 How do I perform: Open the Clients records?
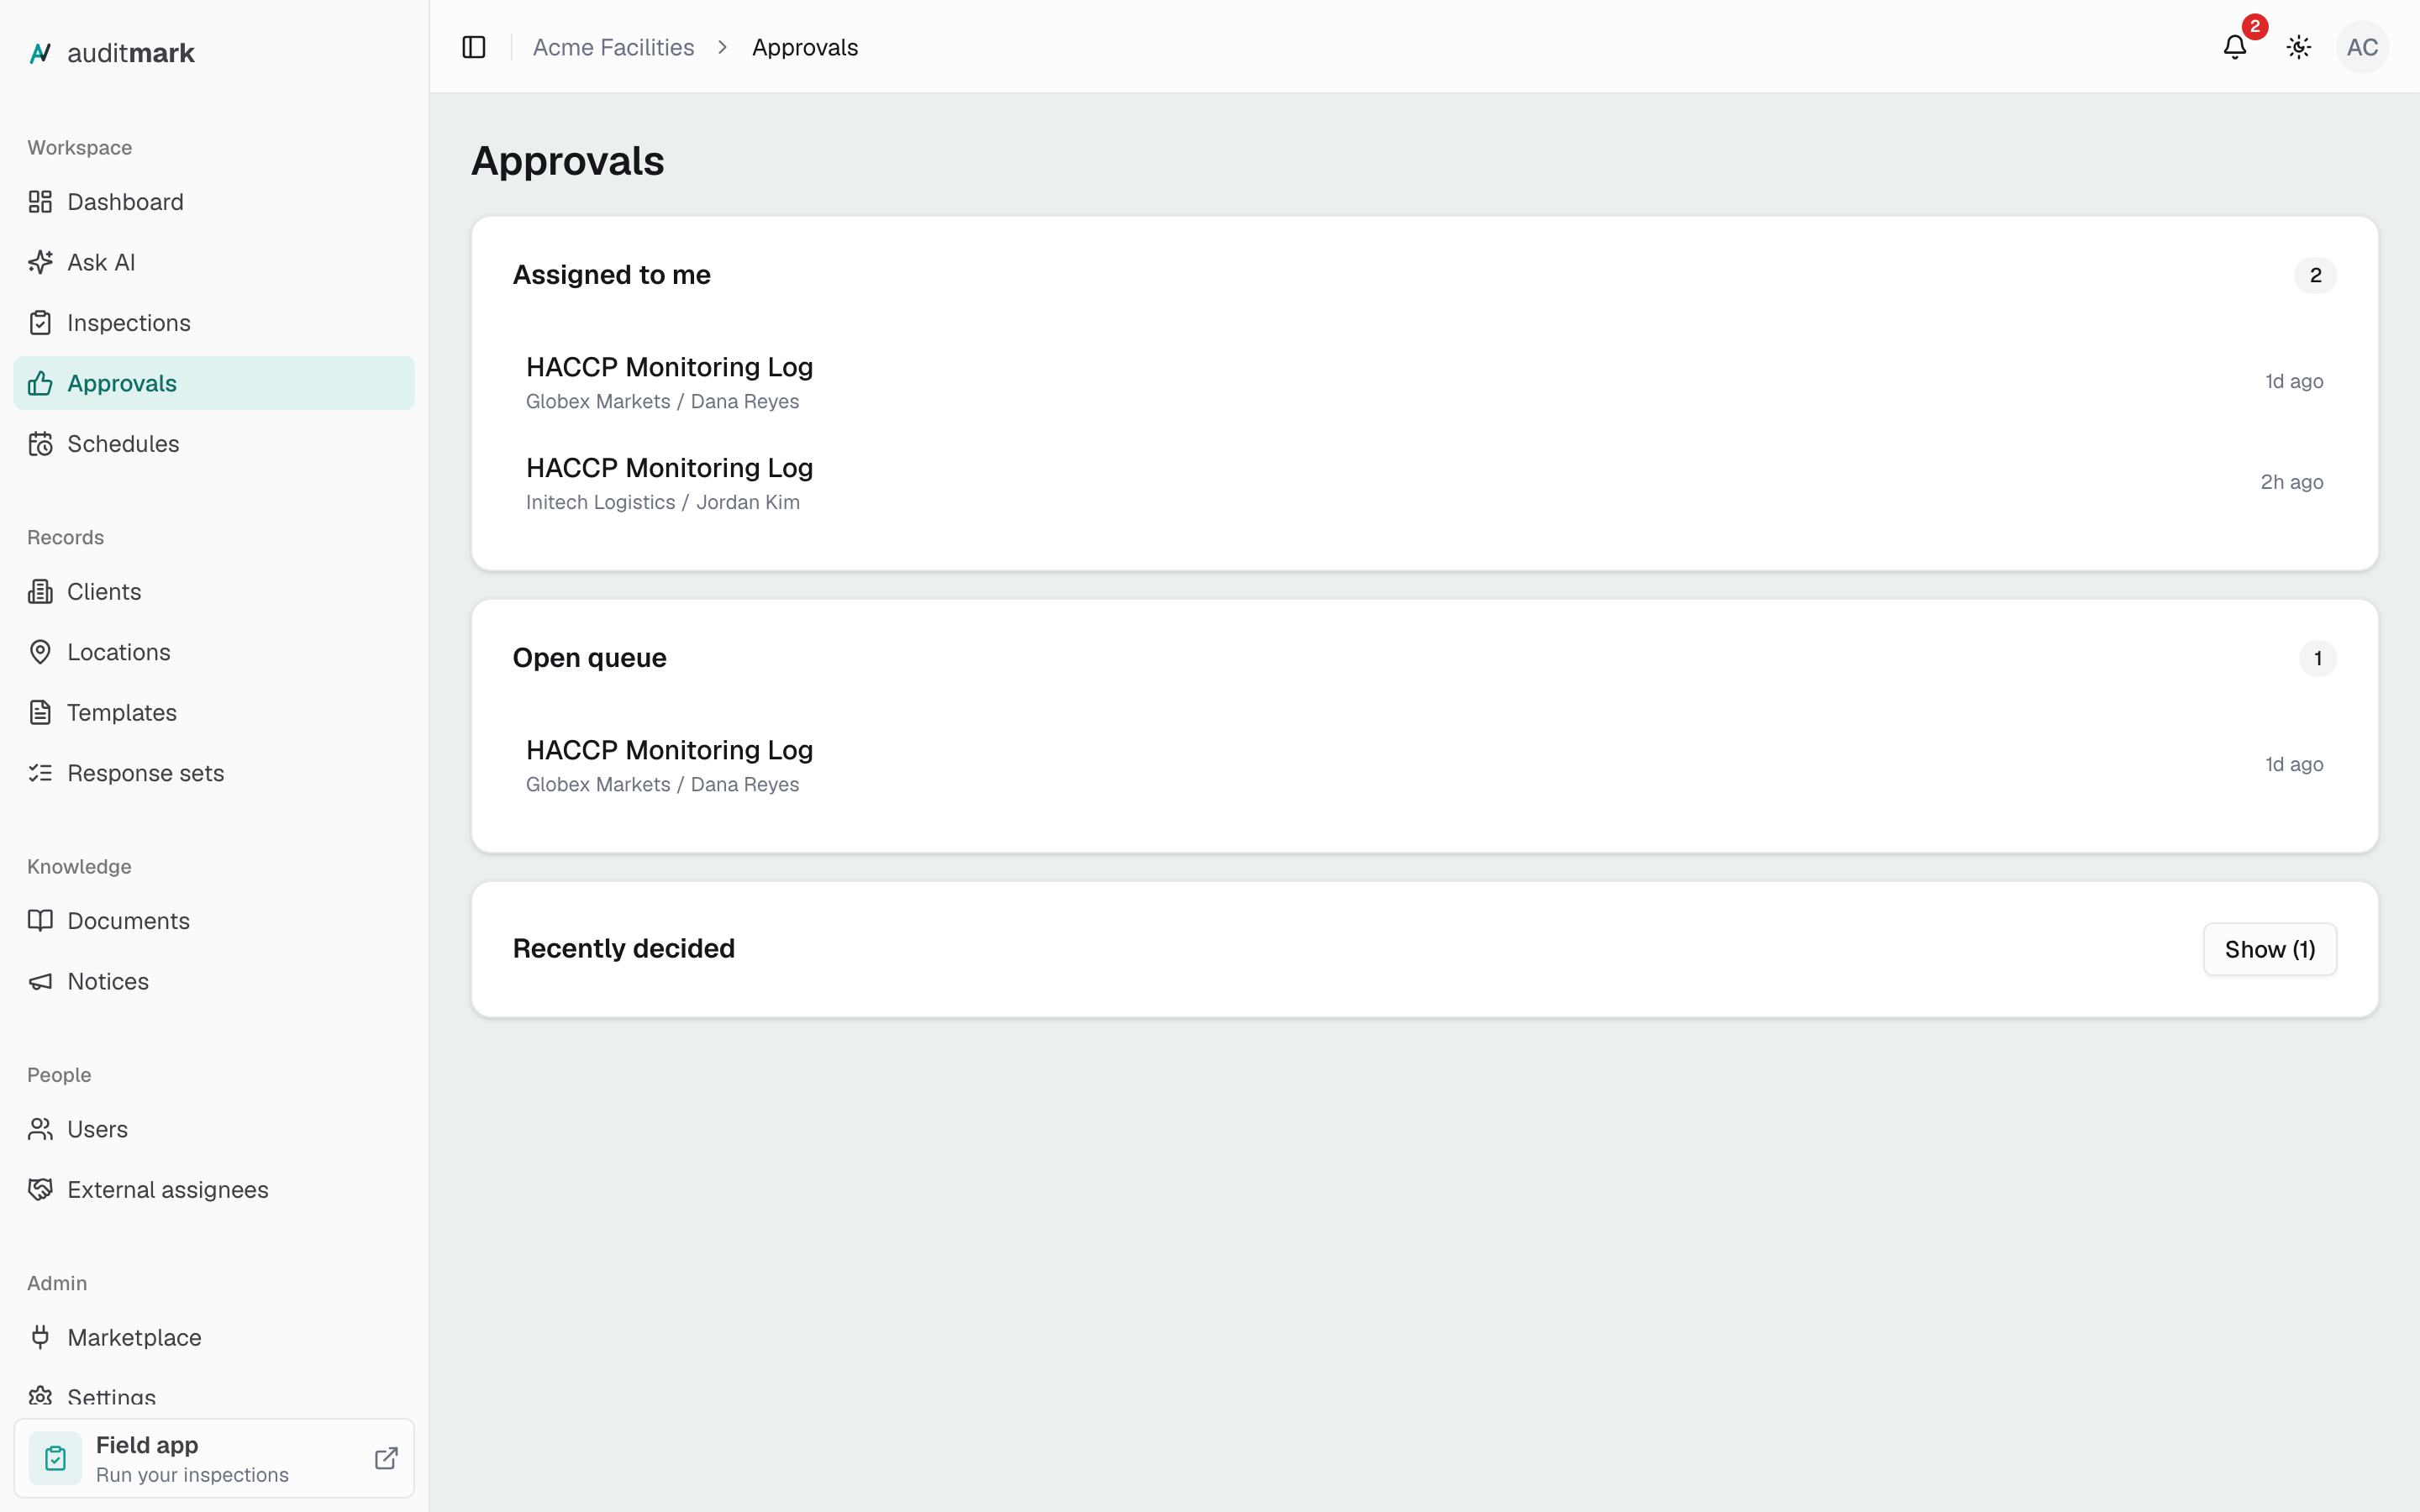214,592
